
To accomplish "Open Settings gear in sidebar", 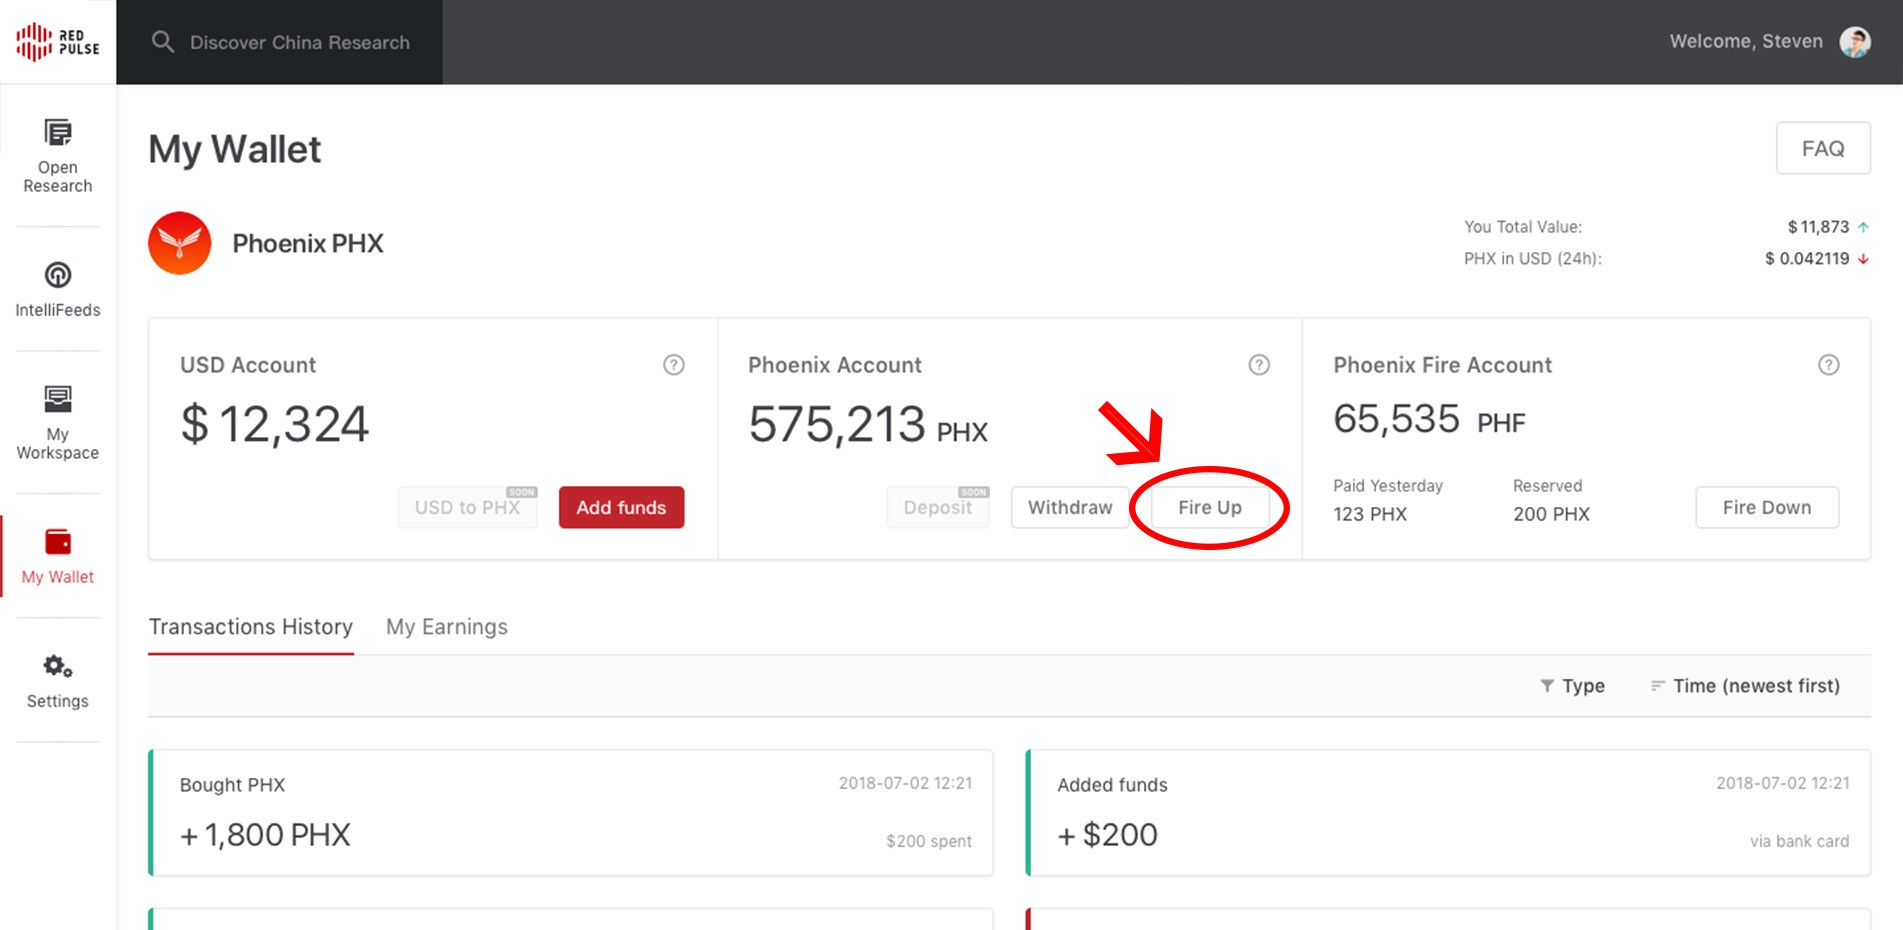I will tap(58, 666).
